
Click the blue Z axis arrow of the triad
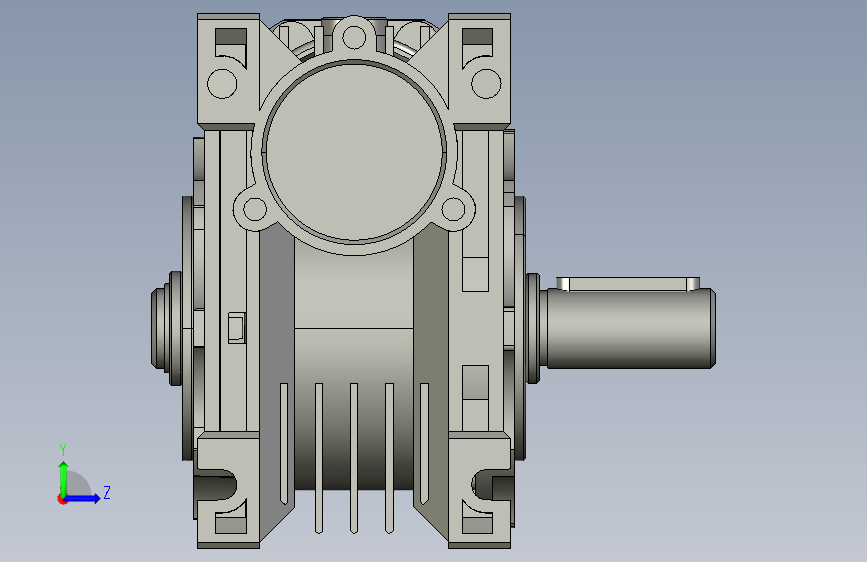pos(85,498)
